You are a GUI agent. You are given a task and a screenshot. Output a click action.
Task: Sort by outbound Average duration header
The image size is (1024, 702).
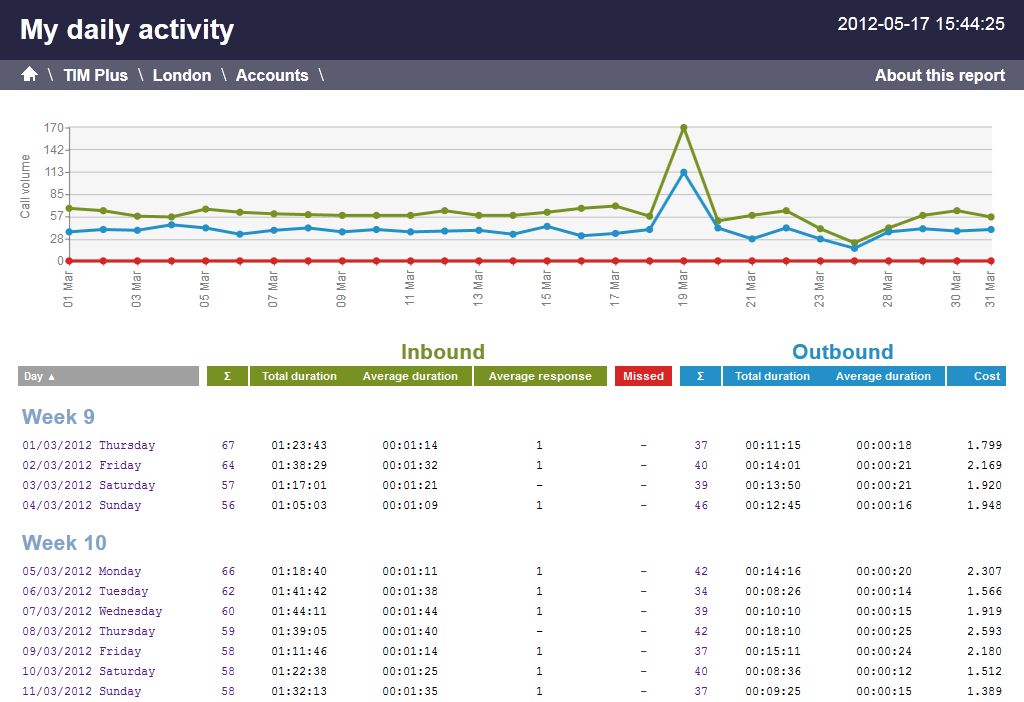click(x=883, y=376)
